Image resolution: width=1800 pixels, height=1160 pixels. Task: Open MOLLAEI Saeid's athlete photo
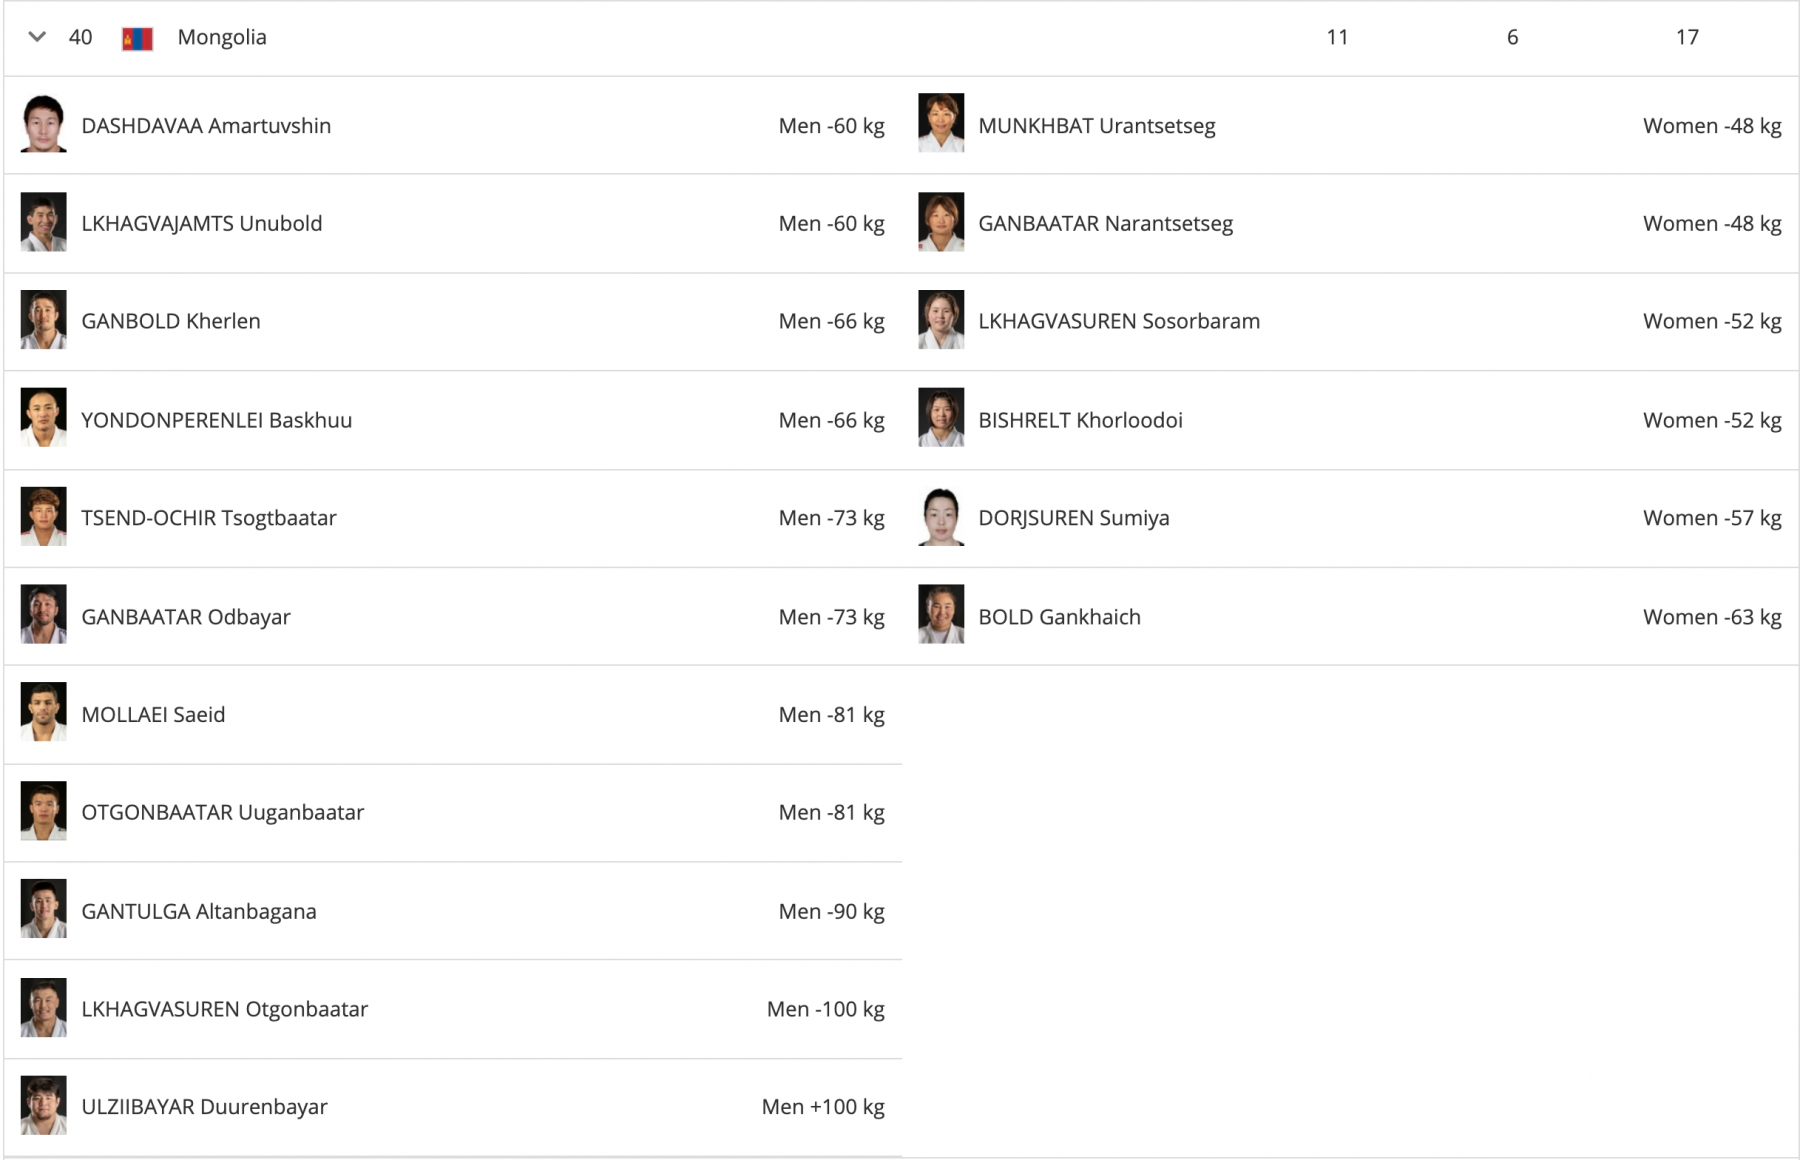click(x=43, y=712)
